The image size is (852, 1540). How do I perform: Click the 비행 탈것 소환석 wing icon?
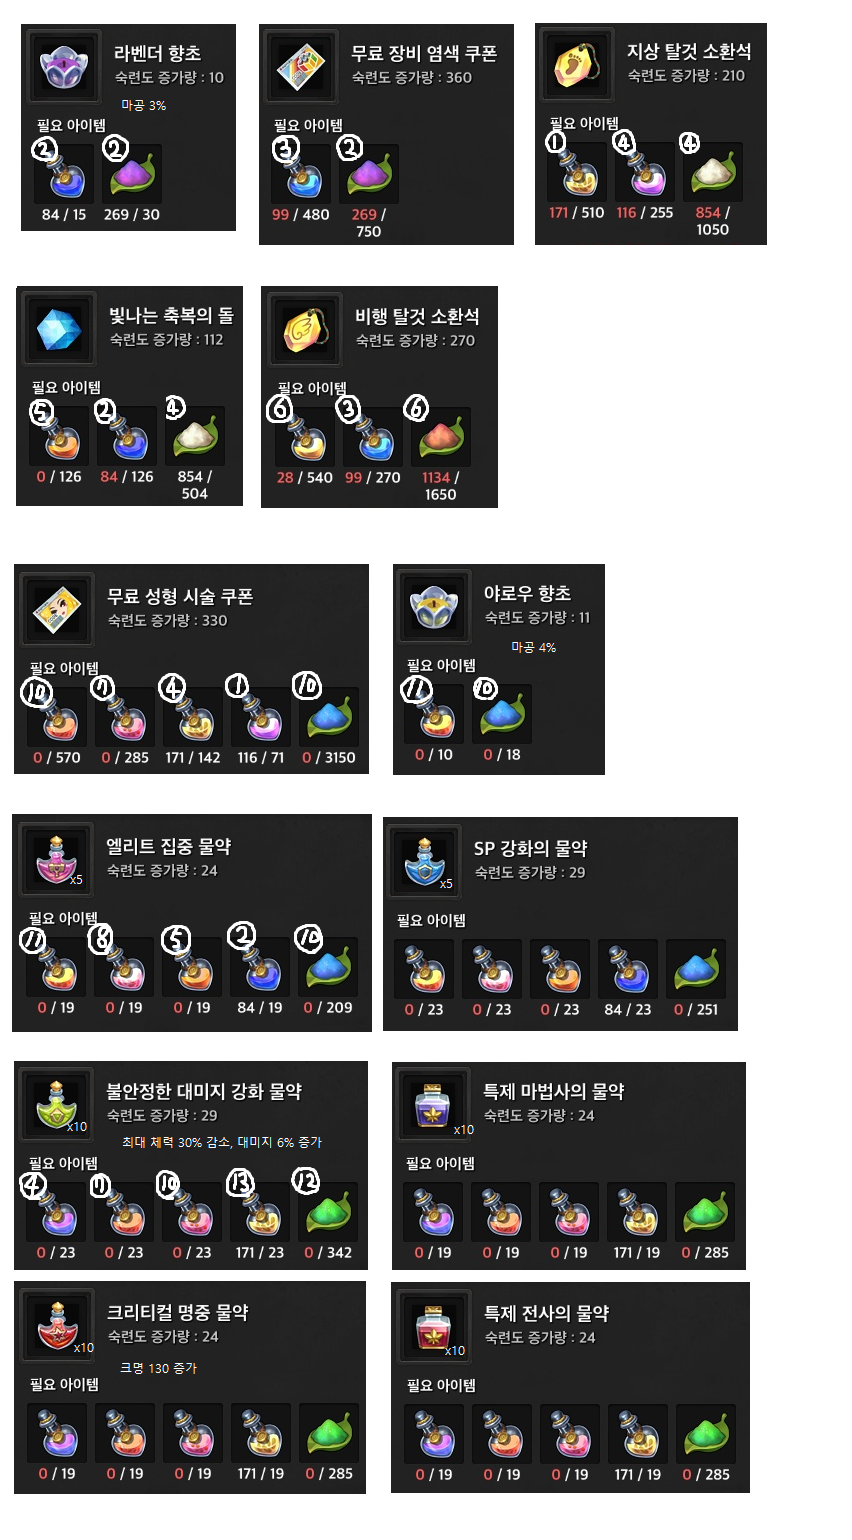305,329
